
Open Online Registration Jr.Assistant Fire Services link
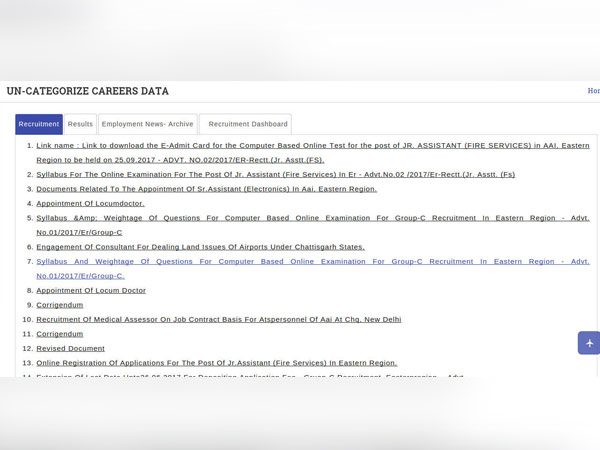(x=217, y=363)
